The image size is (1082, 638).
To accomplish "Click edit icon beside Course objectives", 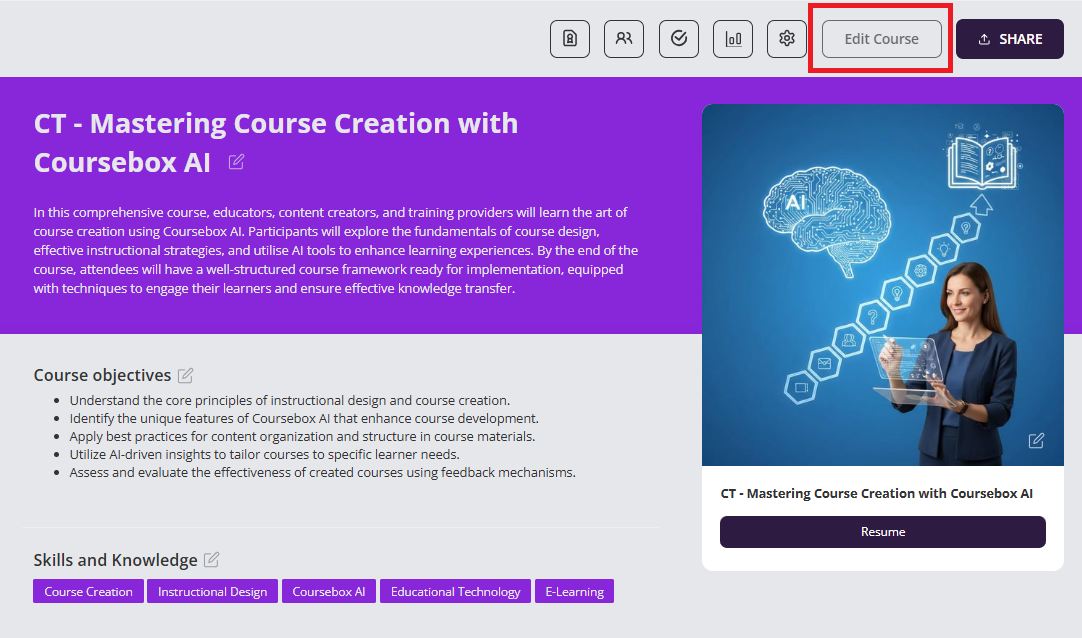I will click(x=185, y=376).
